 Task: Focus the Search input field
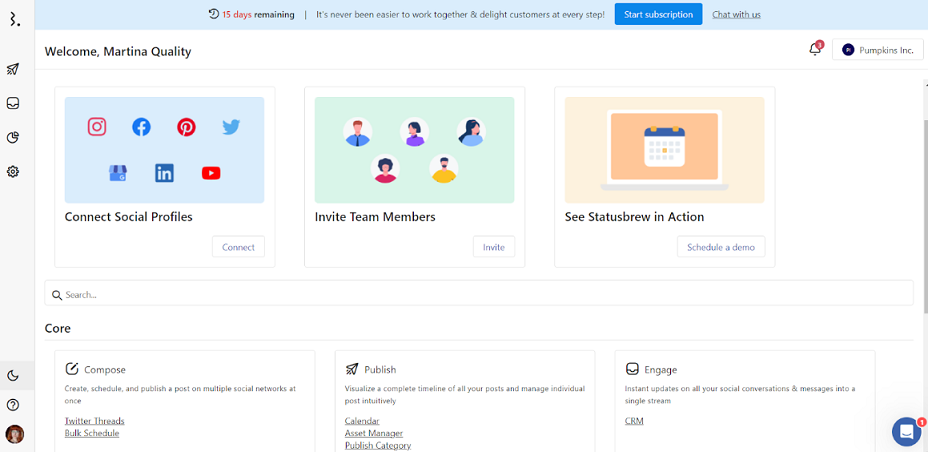[479, 293]
